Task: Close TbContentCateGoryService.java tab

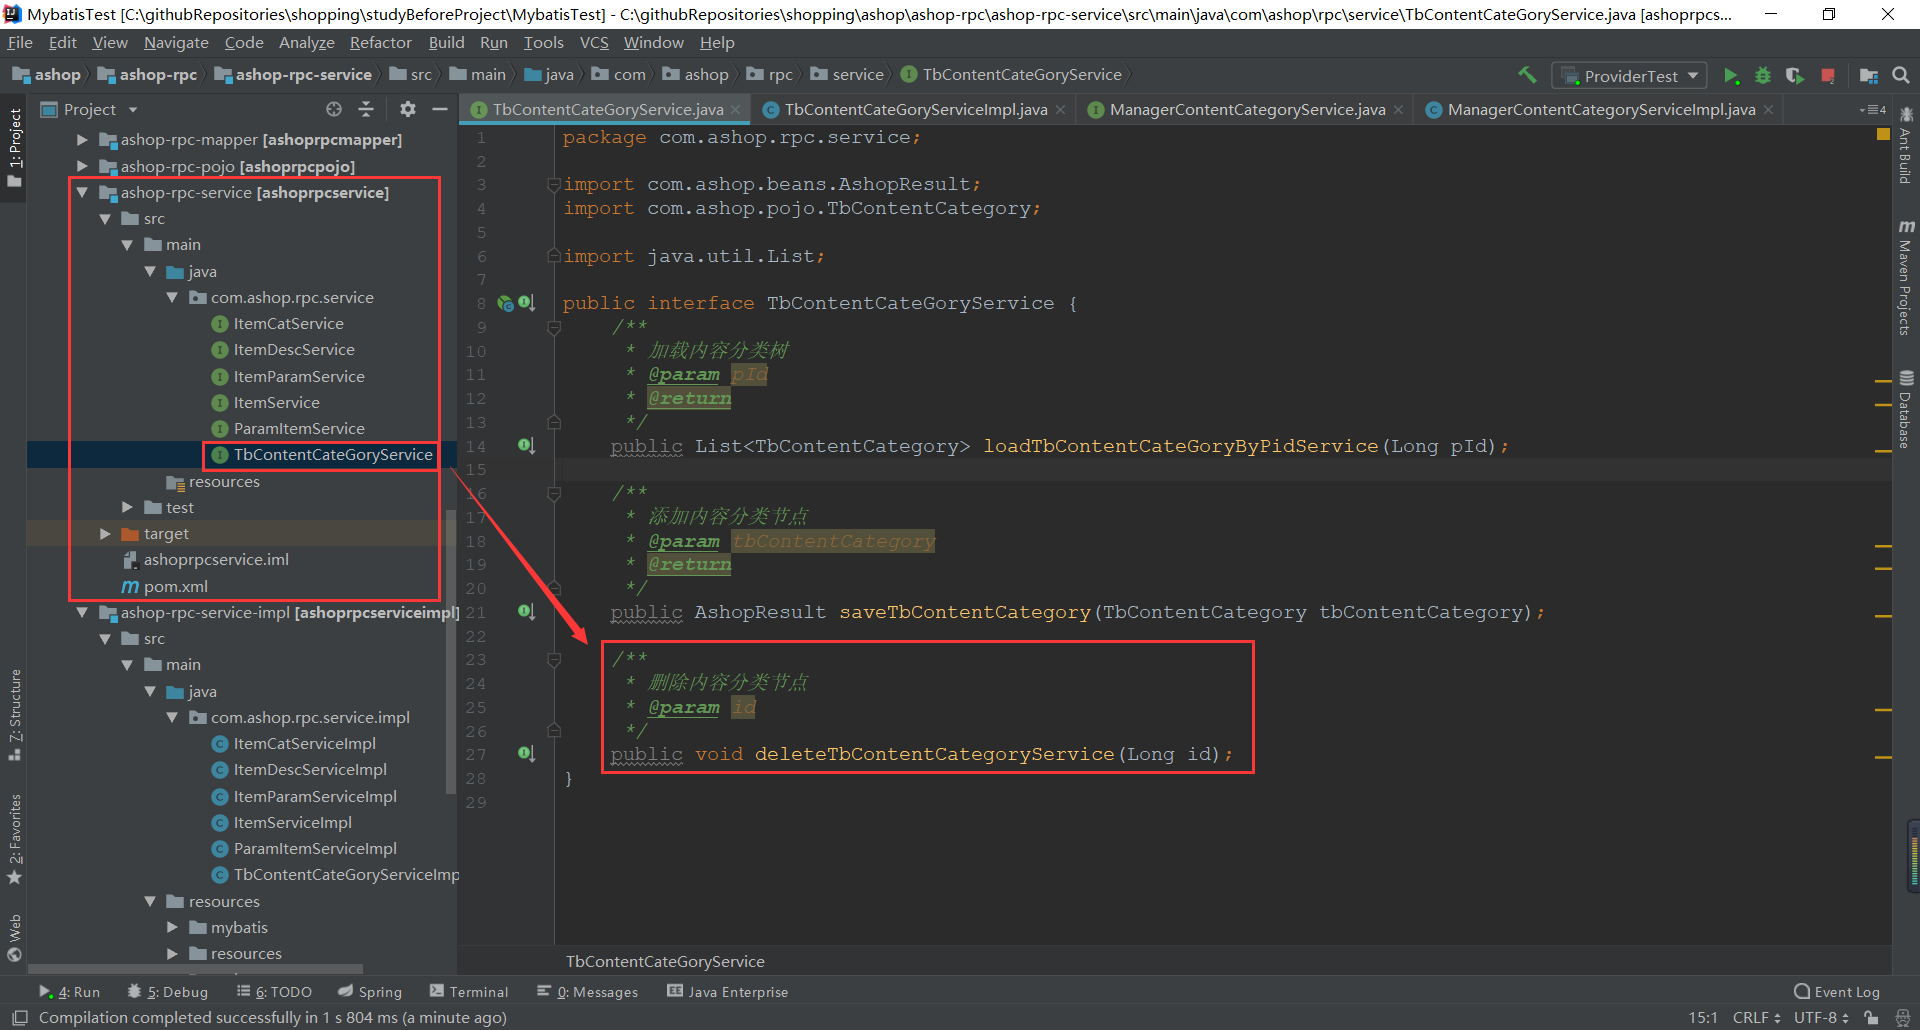Action: coord(736,110)
